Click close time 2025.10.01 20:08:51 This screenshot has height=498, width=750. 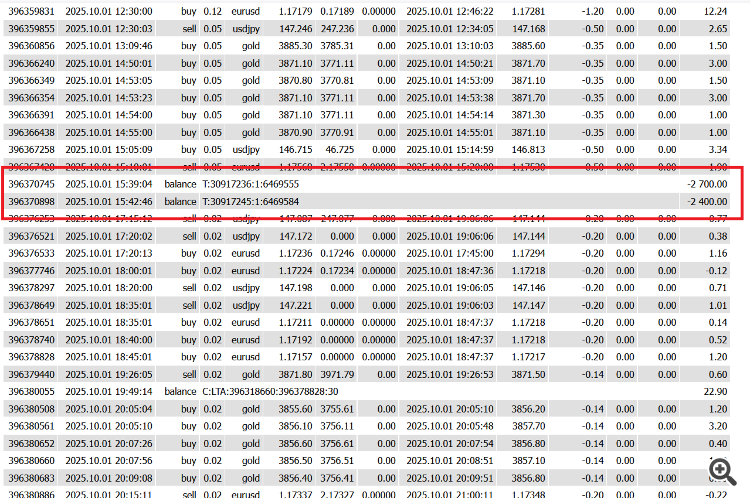(x=450, y=461)
